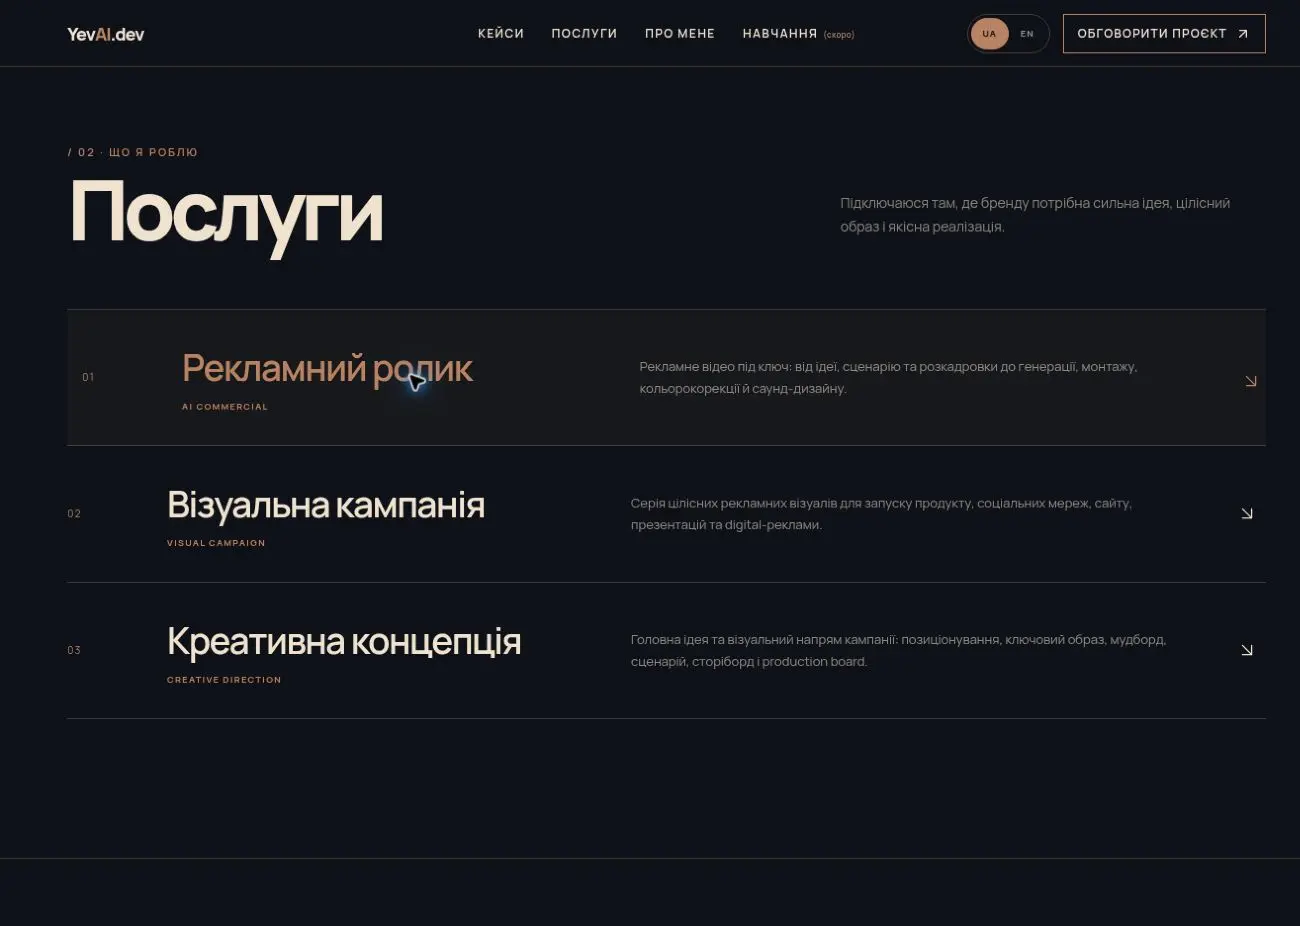This screenshot has width=1300, height=926.
Task: Click the description starting with Серія цілісних рекламних
Action: [x=881, y=514]
